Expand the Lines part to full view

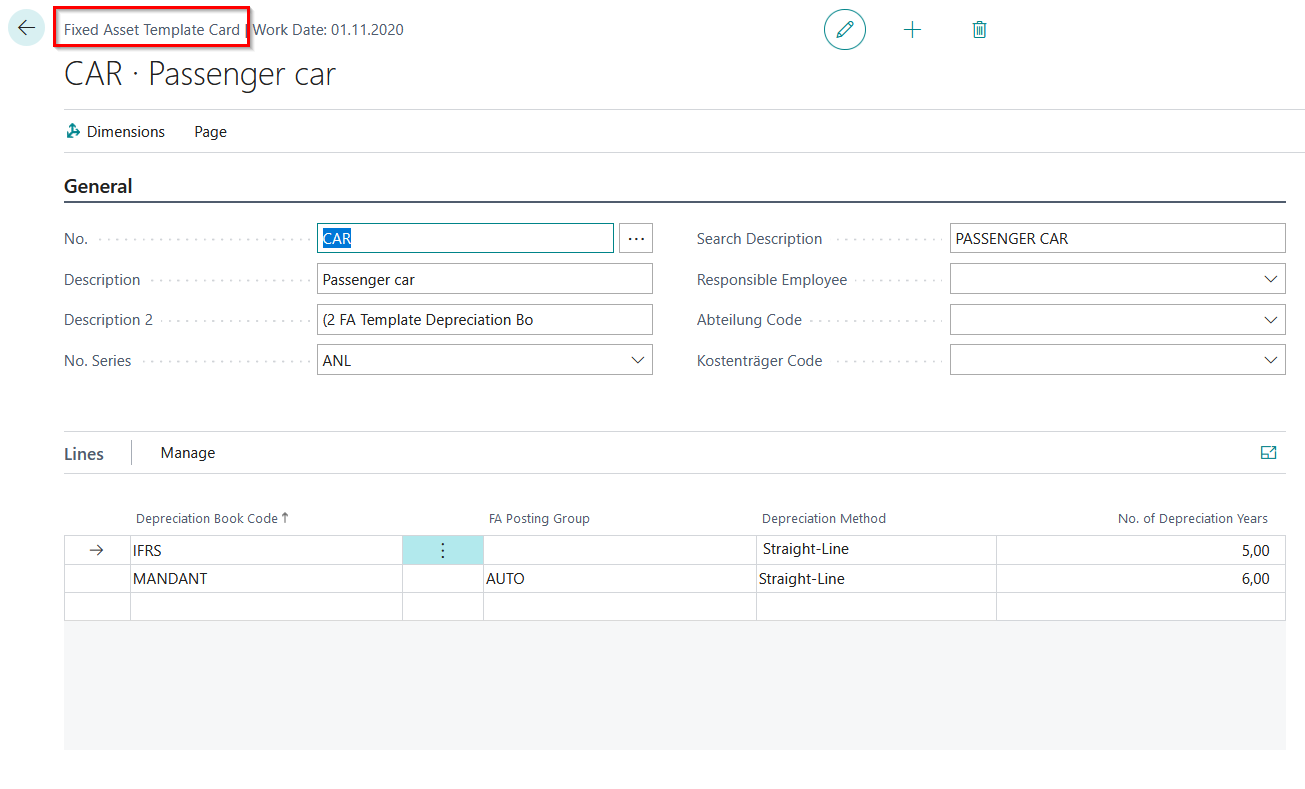click(x=1268, y=453)
